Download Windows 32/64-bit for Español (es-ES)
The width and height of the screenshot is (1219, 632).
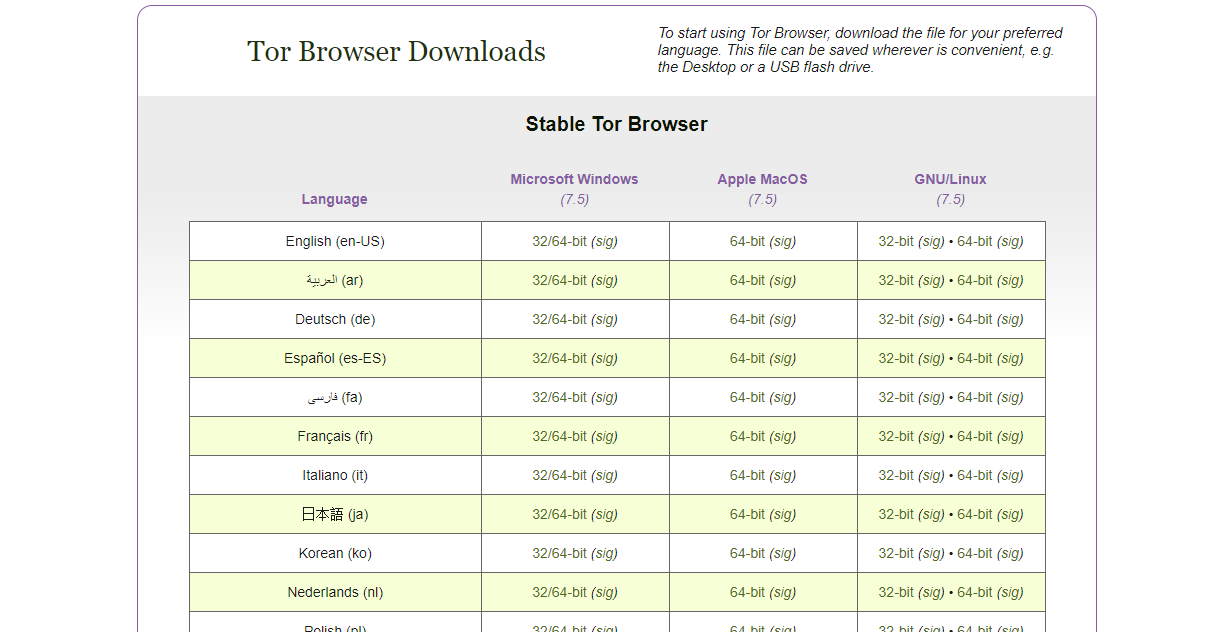(559, 358)
